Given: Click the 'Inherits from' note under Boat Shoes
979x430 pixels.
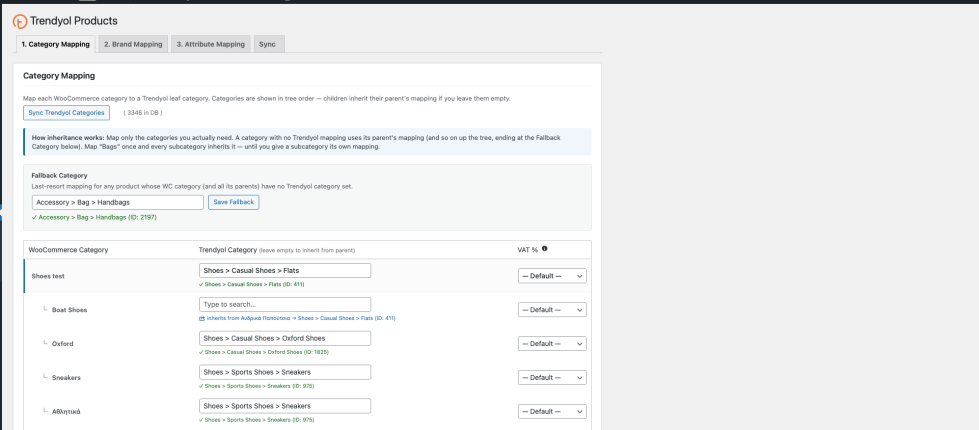Looking at the screenshot, I should 297,318.
